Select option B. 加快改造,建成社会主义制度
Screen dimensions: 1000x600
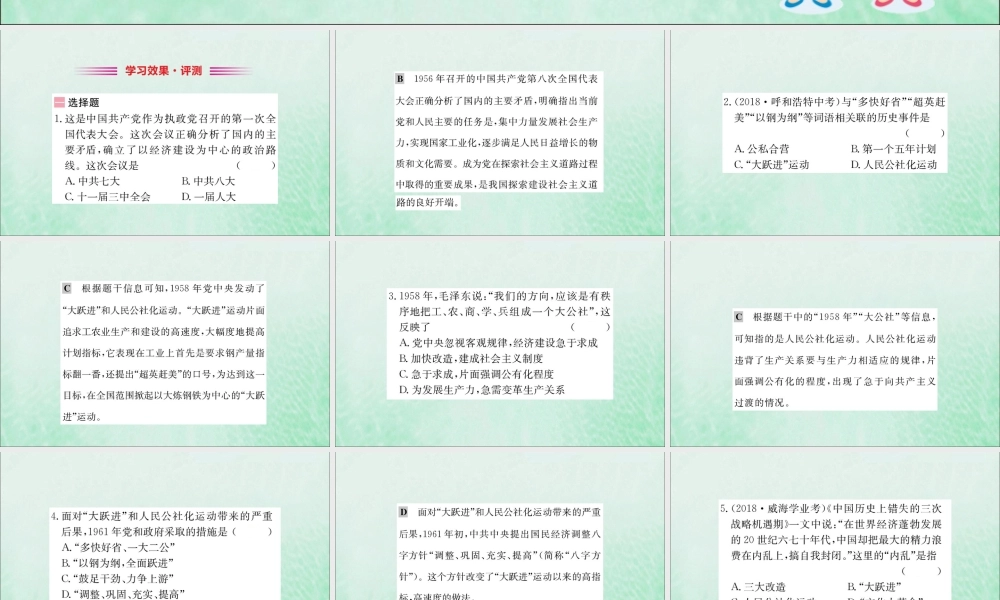(471, 358)
